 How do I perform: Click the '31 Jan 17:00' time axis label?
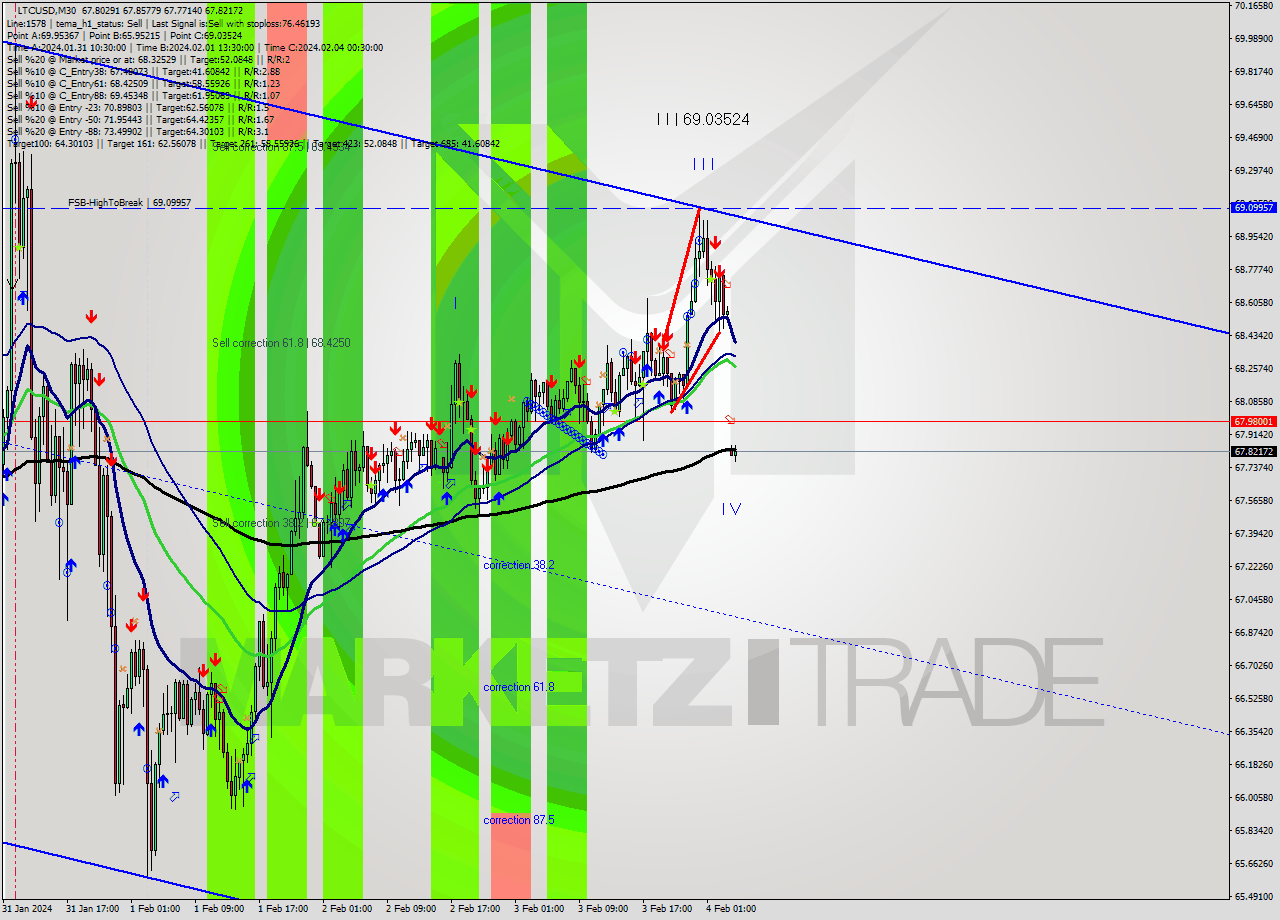click(x=91, y=909)
